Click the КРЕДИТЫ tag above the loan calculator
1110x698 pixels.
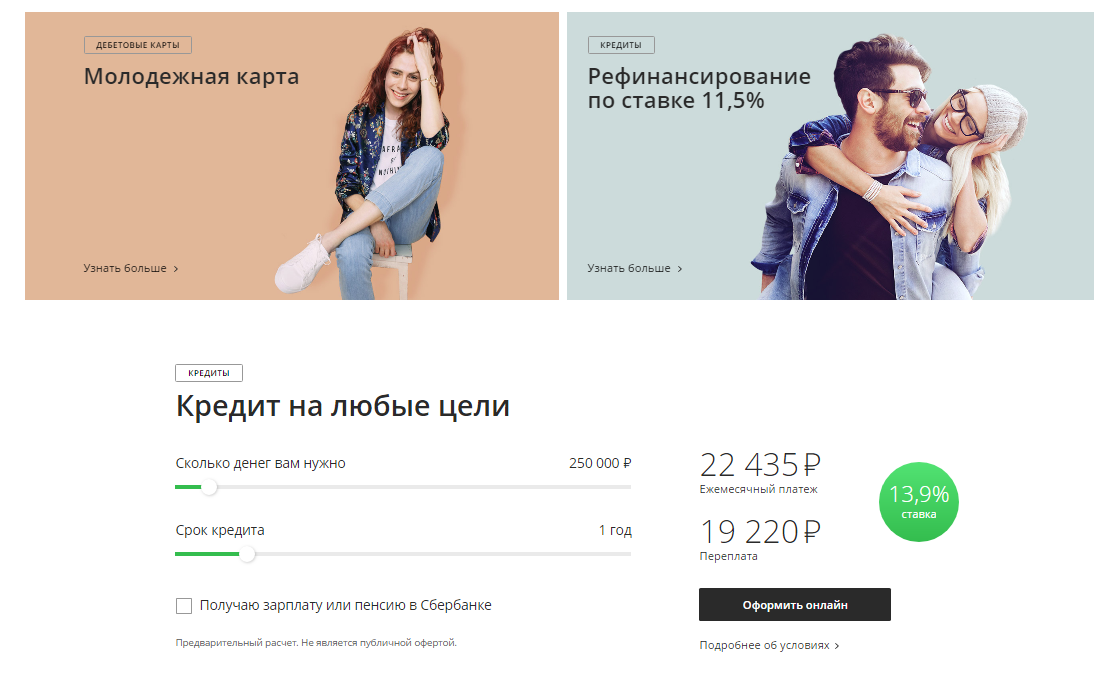(x=209, y=373)
